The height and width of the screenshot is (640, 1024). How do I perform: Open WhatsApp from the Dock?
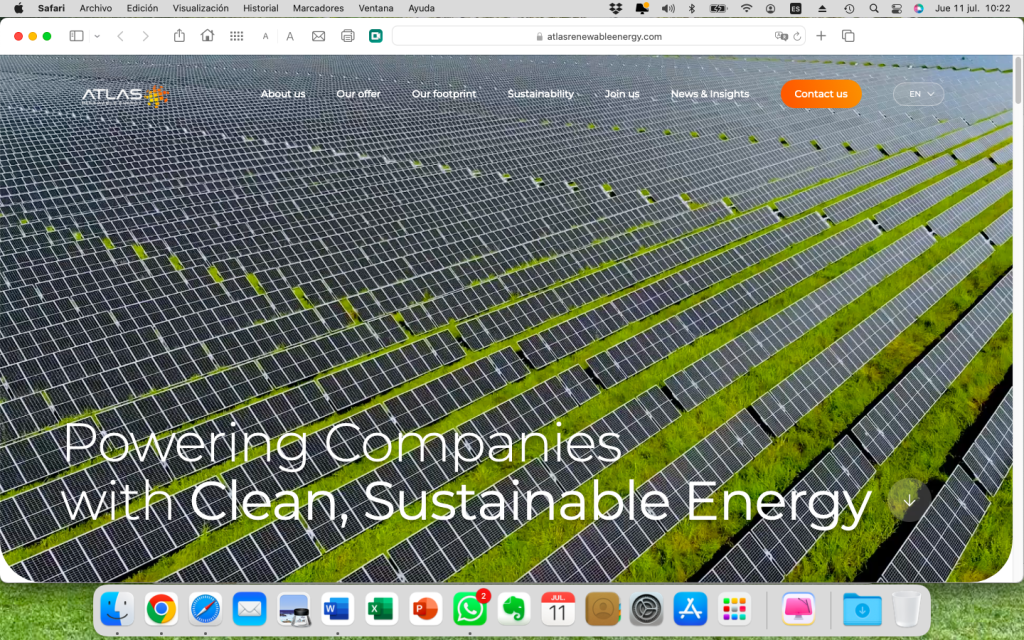point(469,608)
